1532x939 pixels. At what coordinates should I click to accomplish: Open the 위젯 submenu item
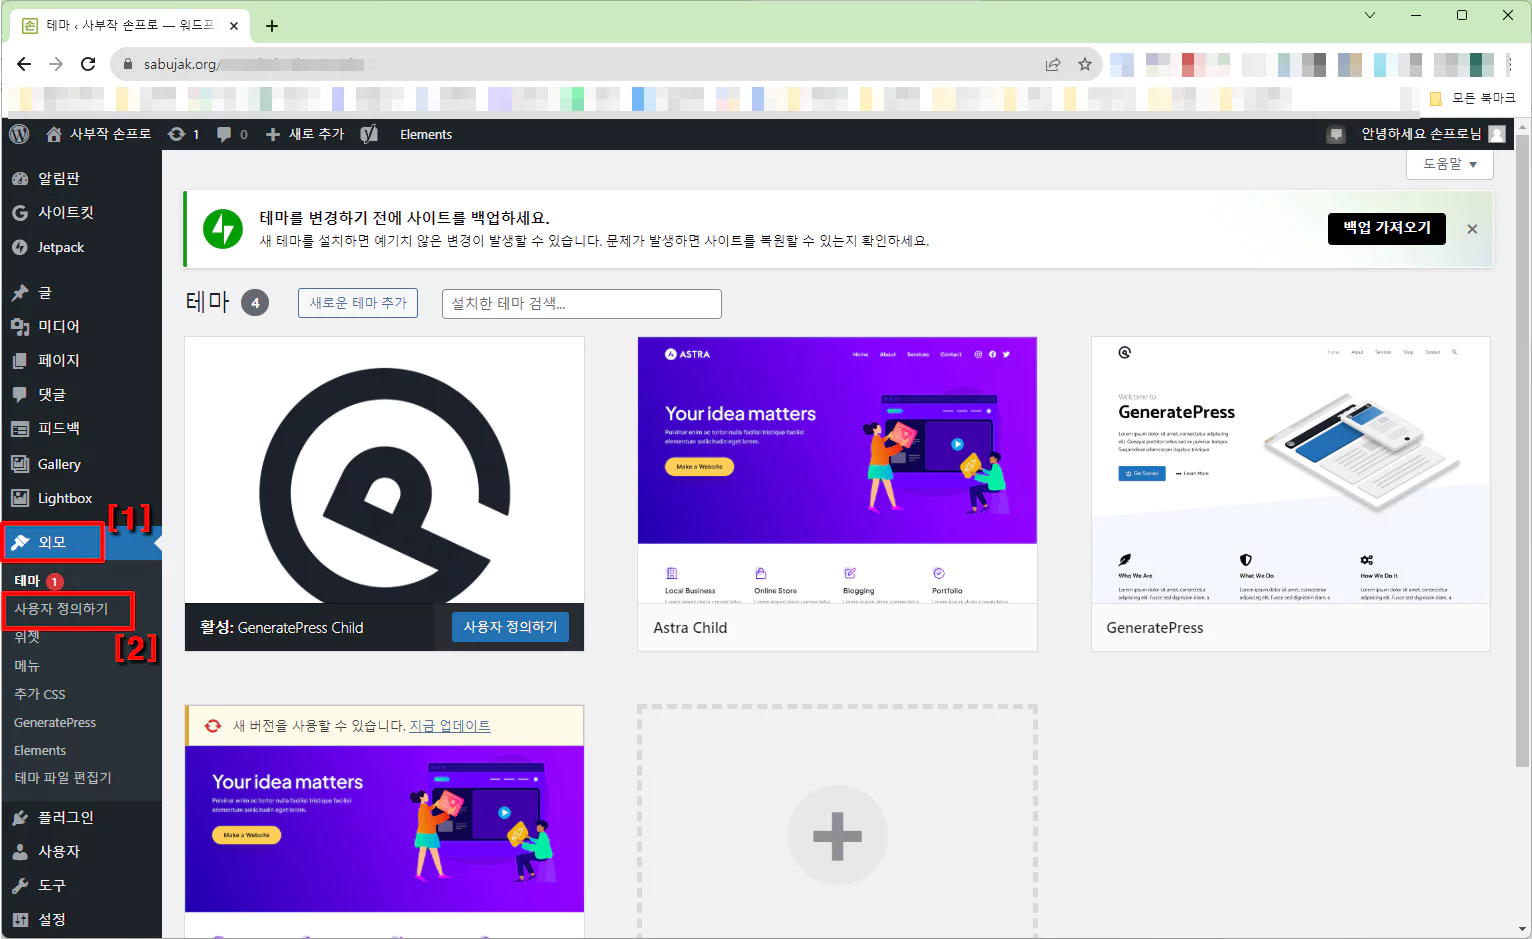pyautogui.click(x=27, y=637)
